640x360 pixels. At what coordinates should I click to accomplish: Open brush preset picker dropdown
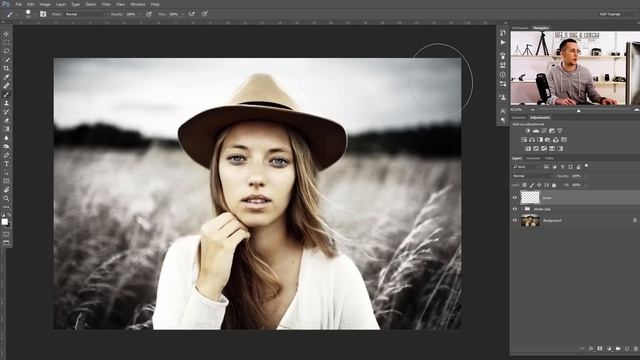[35, 14]
